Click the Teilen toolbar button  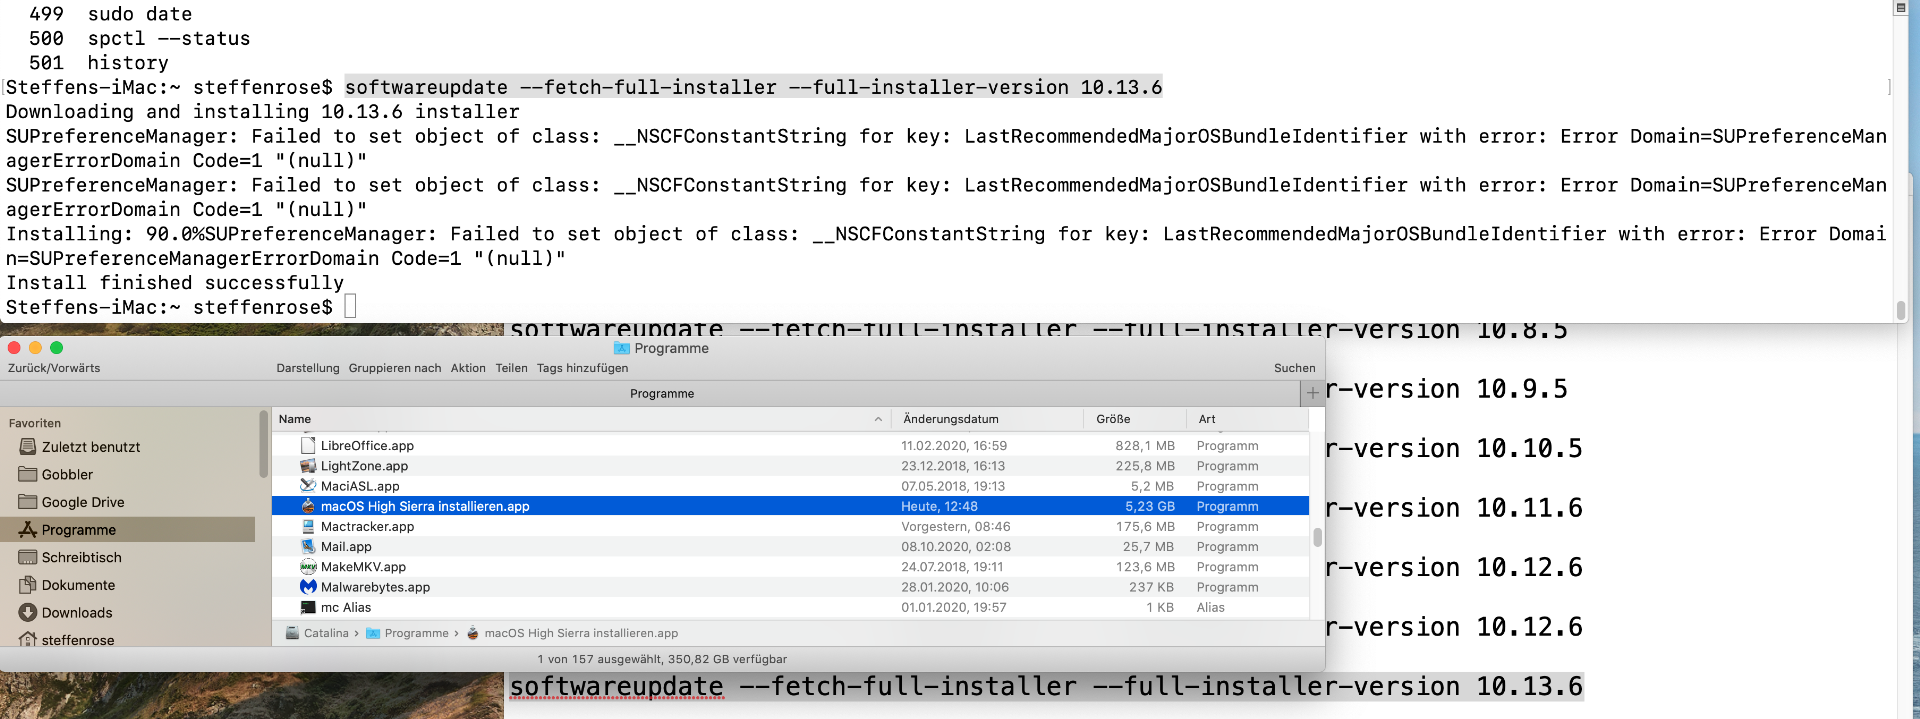pos(511,368)
